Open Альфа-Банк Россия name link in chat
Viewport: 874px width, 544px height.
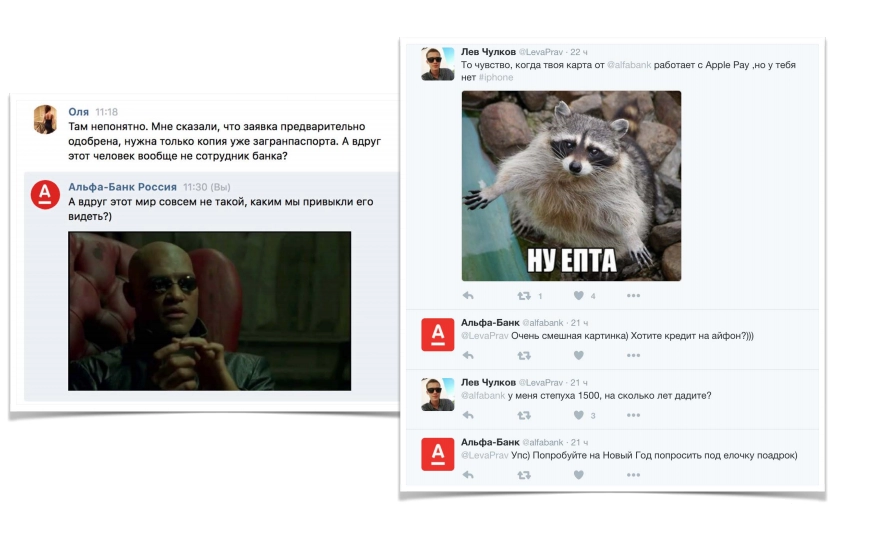click(x=122, y=187)
